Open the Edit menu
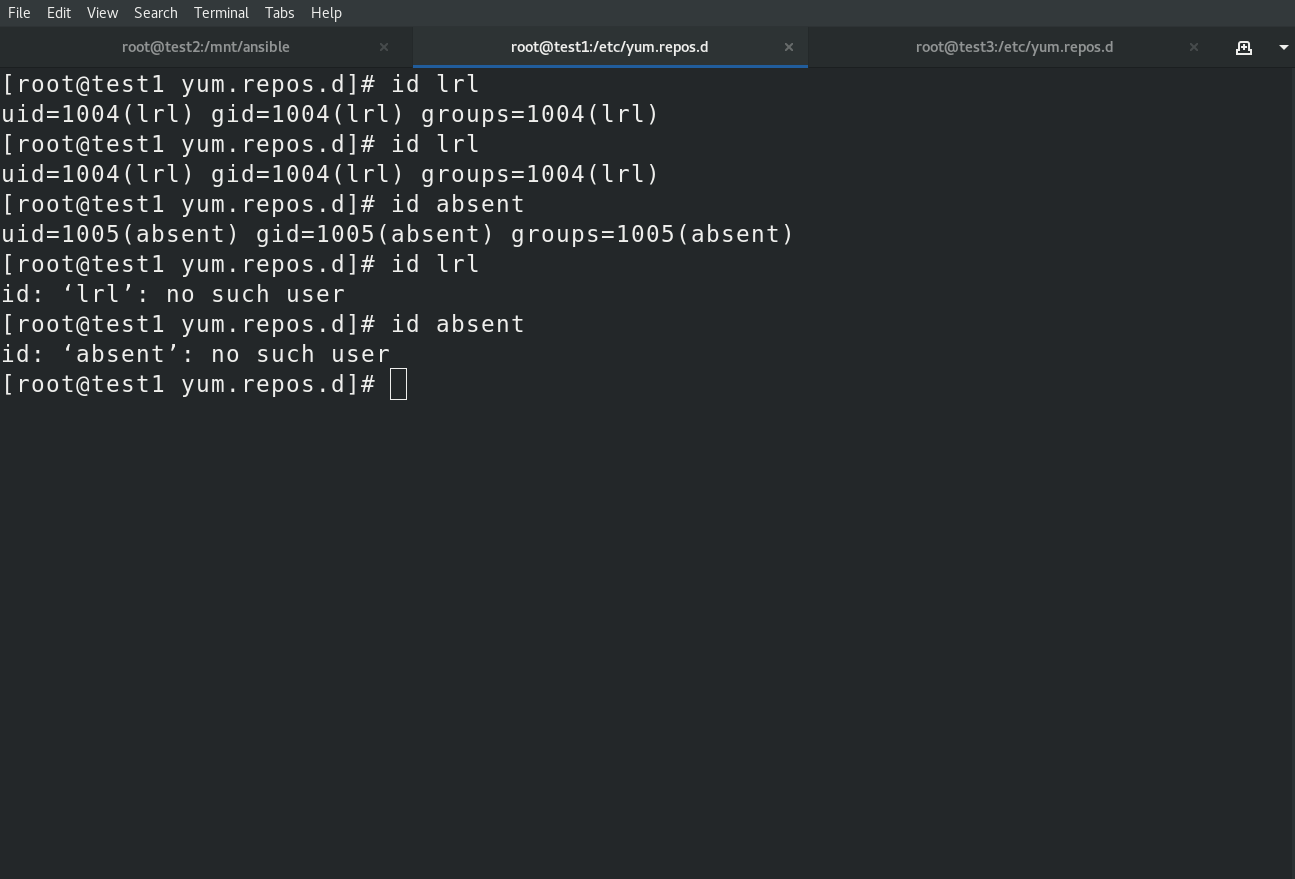 [x=59, y=13]
